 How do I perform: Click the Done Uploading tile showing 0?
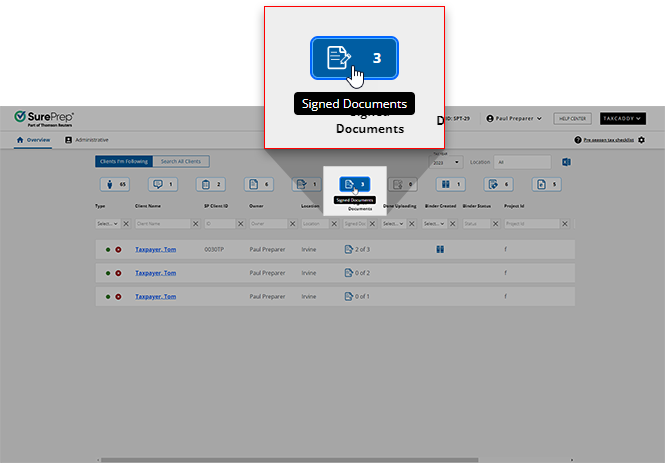(402, 184)
